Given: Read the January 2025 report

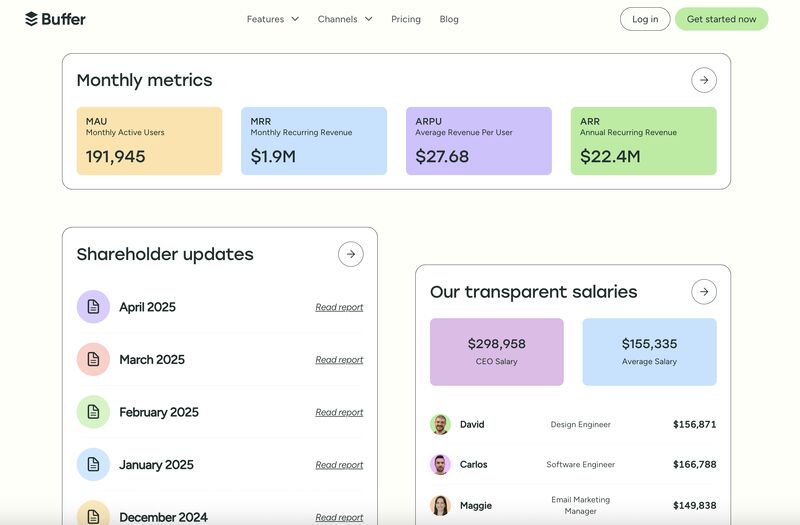Looking at the screenshot, I should [339, 465].
